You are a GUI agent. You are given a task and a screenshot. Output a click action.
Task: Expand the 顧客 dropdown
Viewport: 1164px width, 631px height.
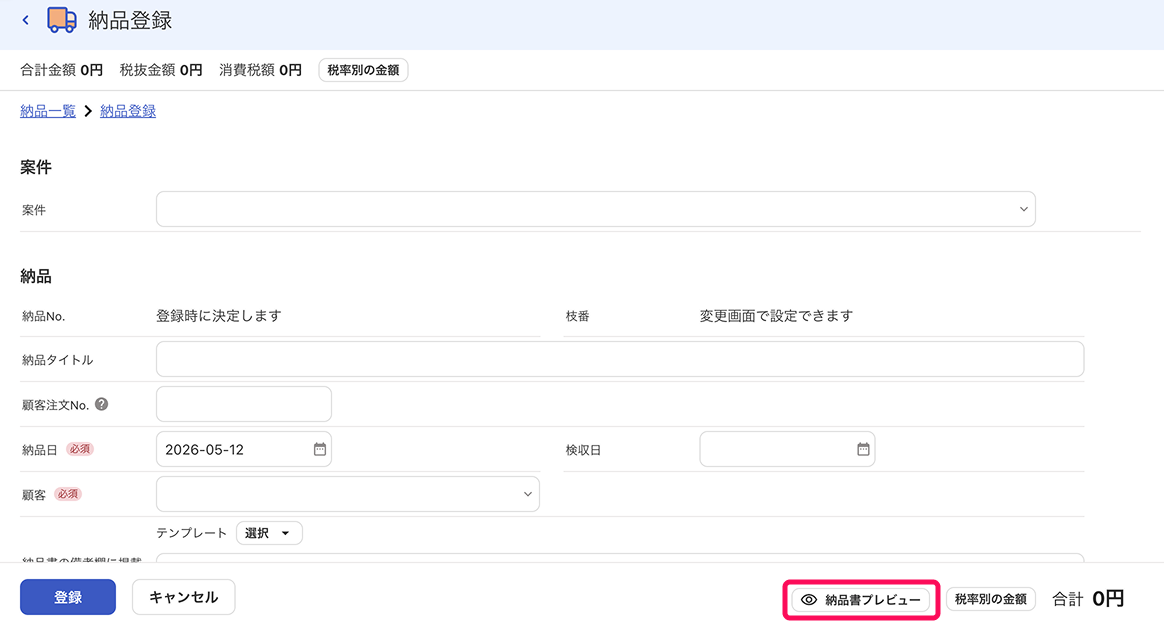pos(347,494)
